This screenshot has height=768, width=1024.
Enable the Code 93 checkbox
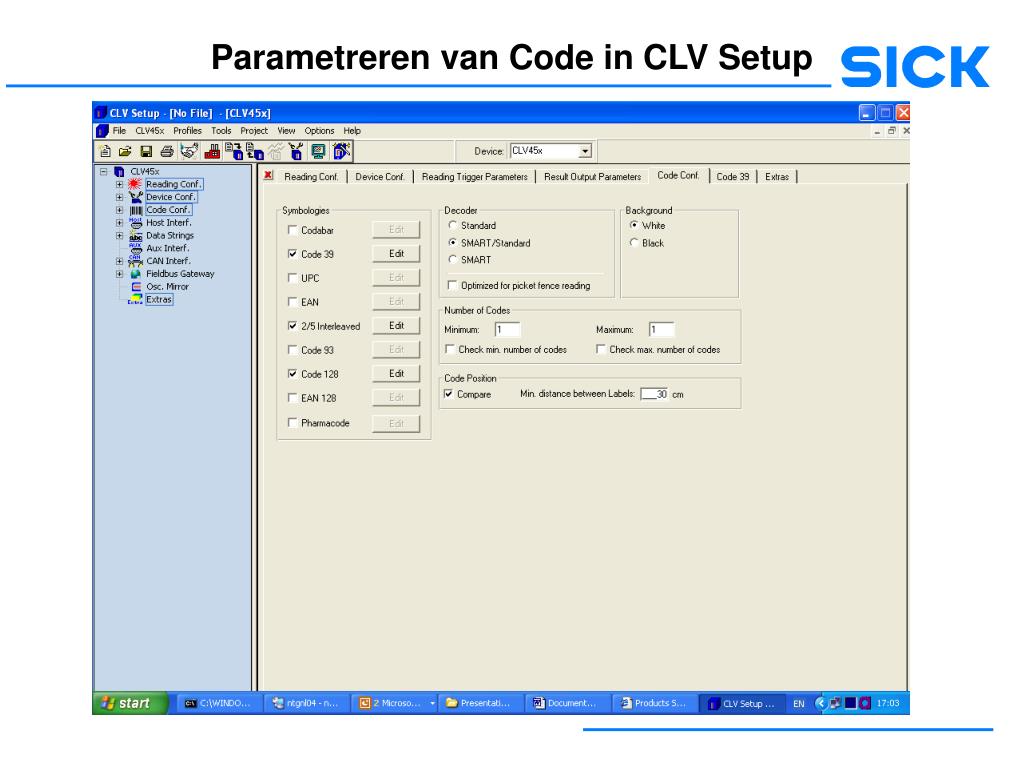(293, 349)
